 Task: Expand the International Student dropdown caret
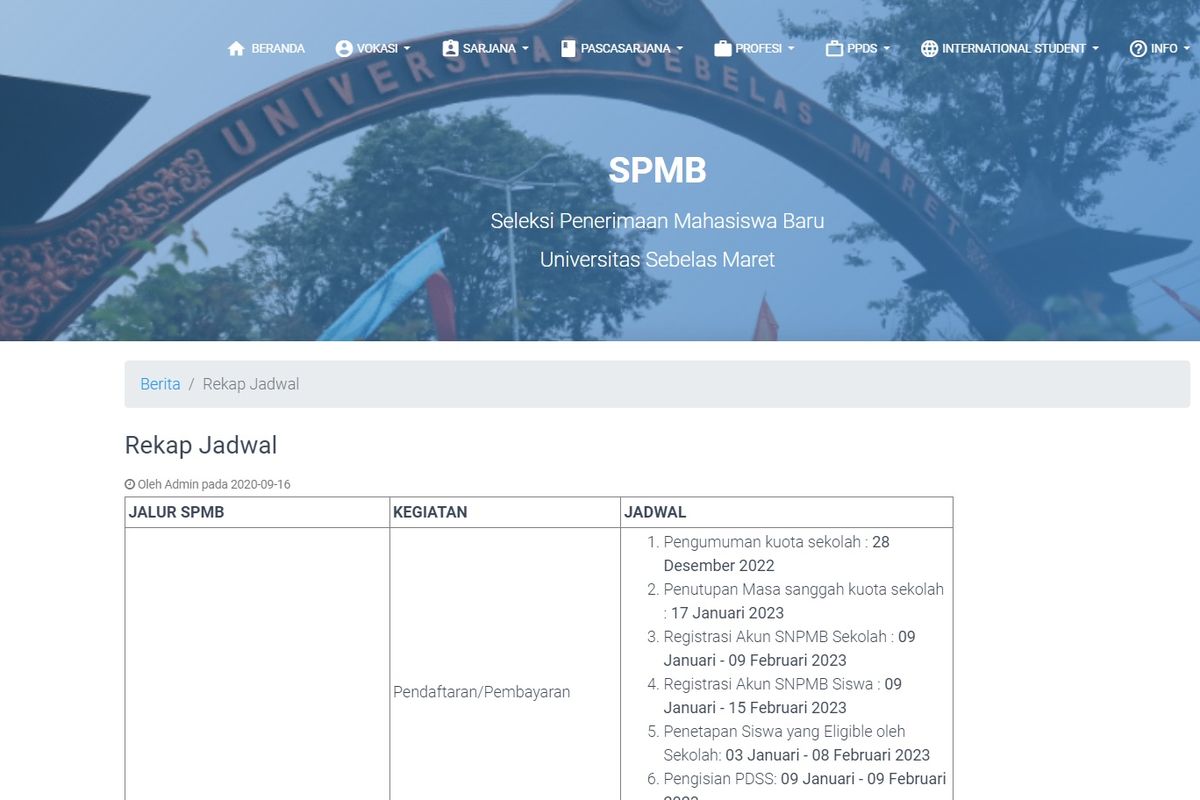(1095, 48)
